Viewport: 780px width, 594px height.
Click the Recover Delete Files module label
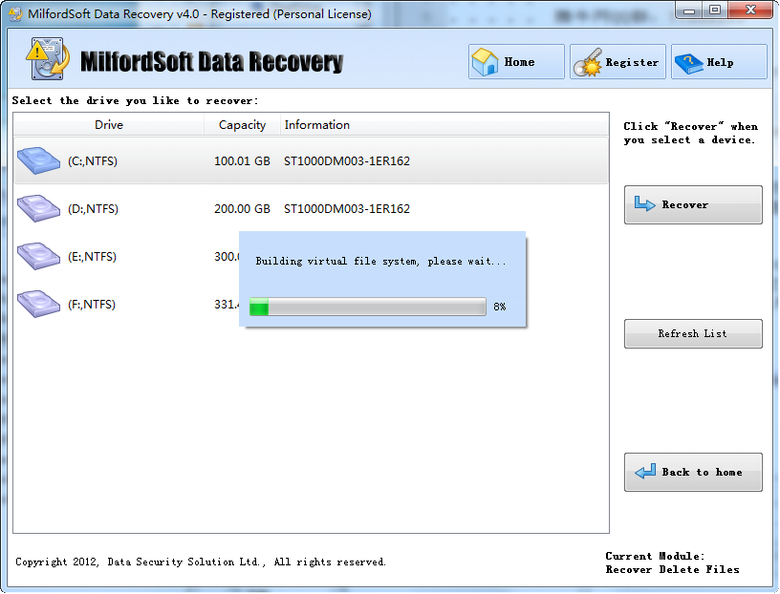coord(673,570)
